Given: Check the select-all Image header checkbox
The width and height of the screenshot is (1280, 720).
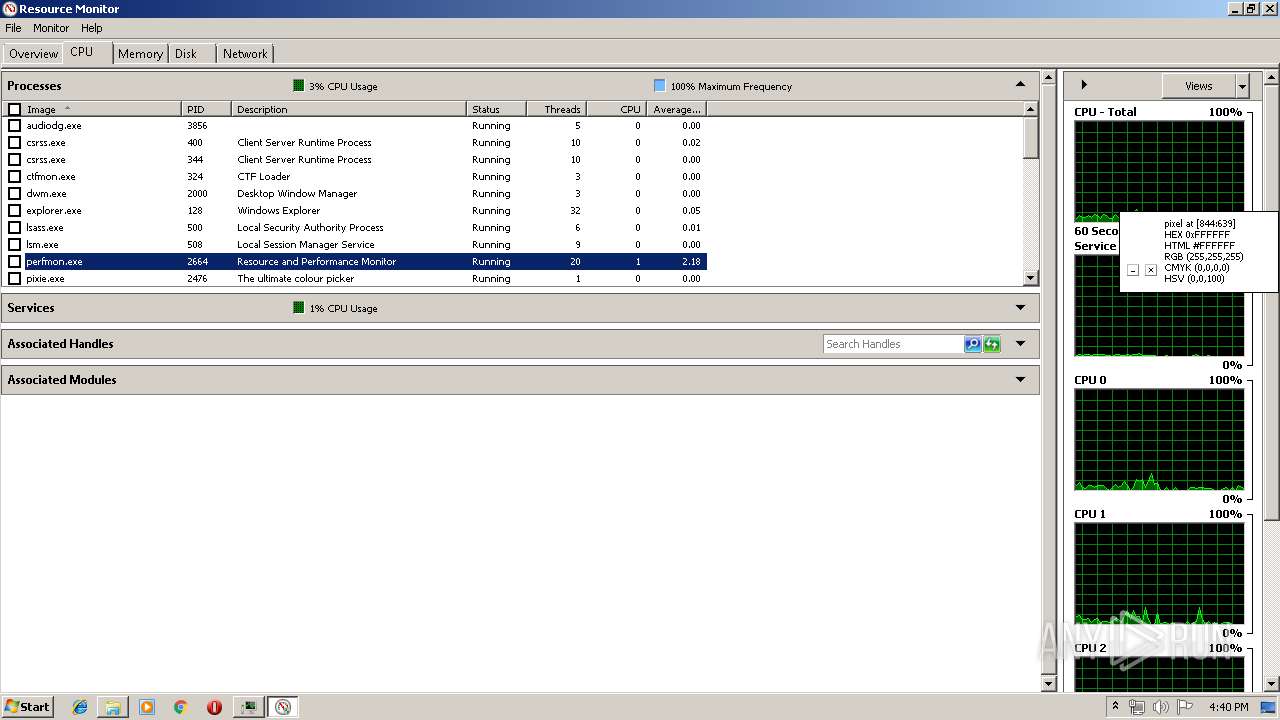Looking at the screenshot, I should pyautogui.click(x=14, y=109).
